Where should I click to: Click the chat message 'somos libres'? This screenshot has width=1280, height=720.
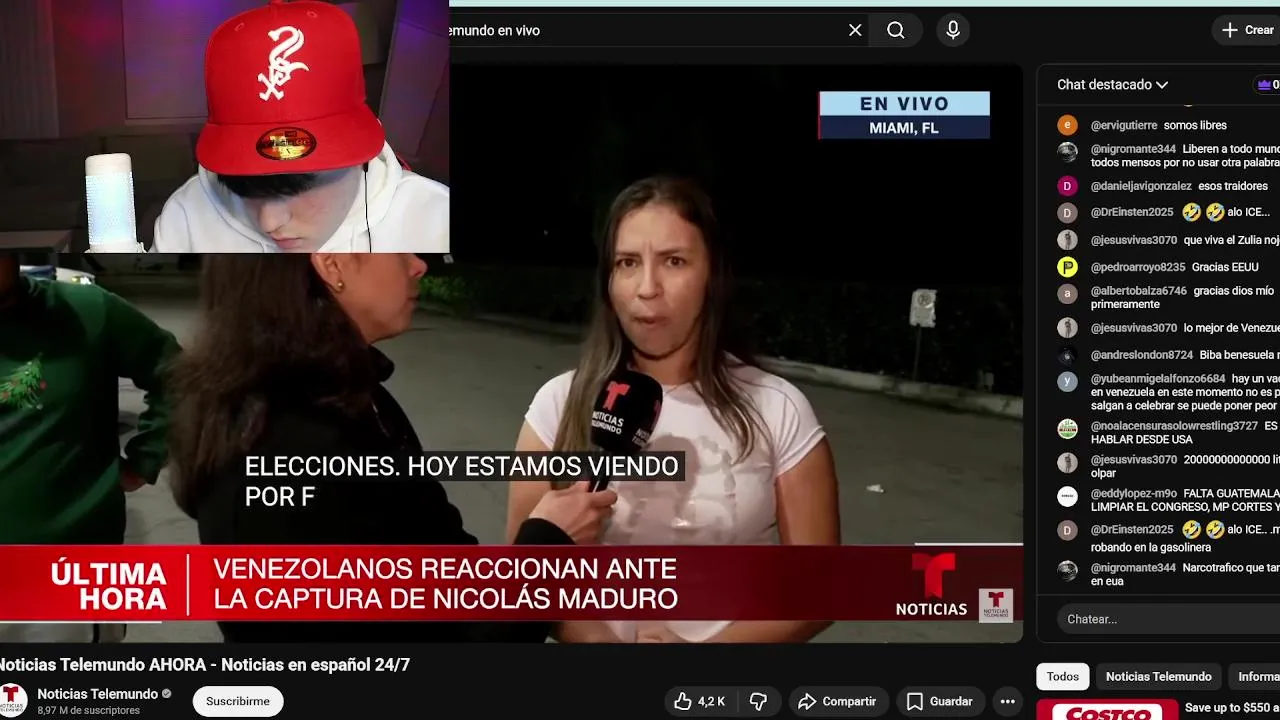click(1195, 125)
